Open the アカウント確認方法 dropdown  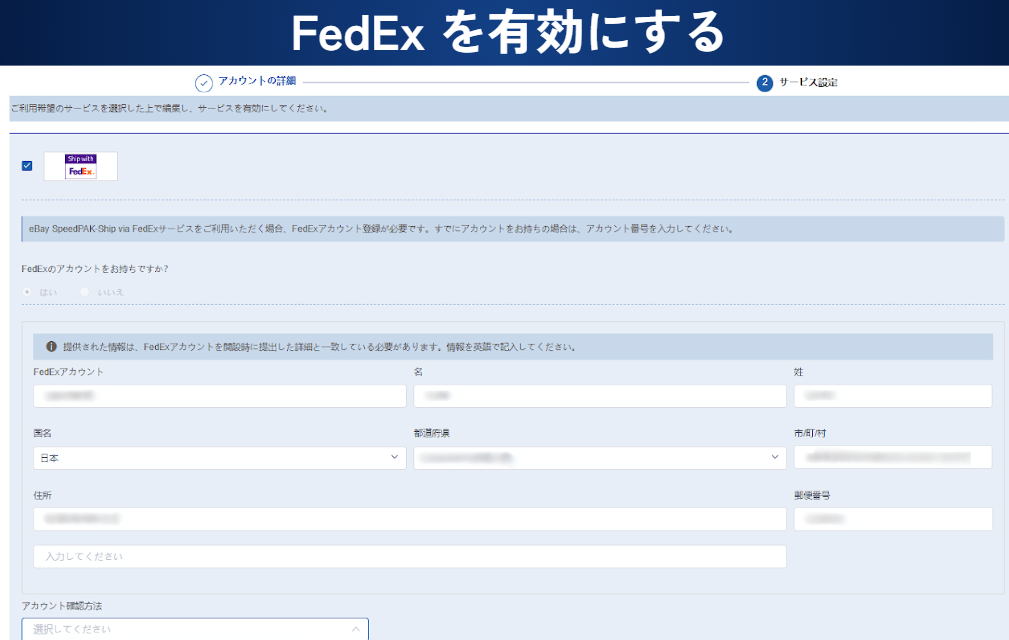195,629
